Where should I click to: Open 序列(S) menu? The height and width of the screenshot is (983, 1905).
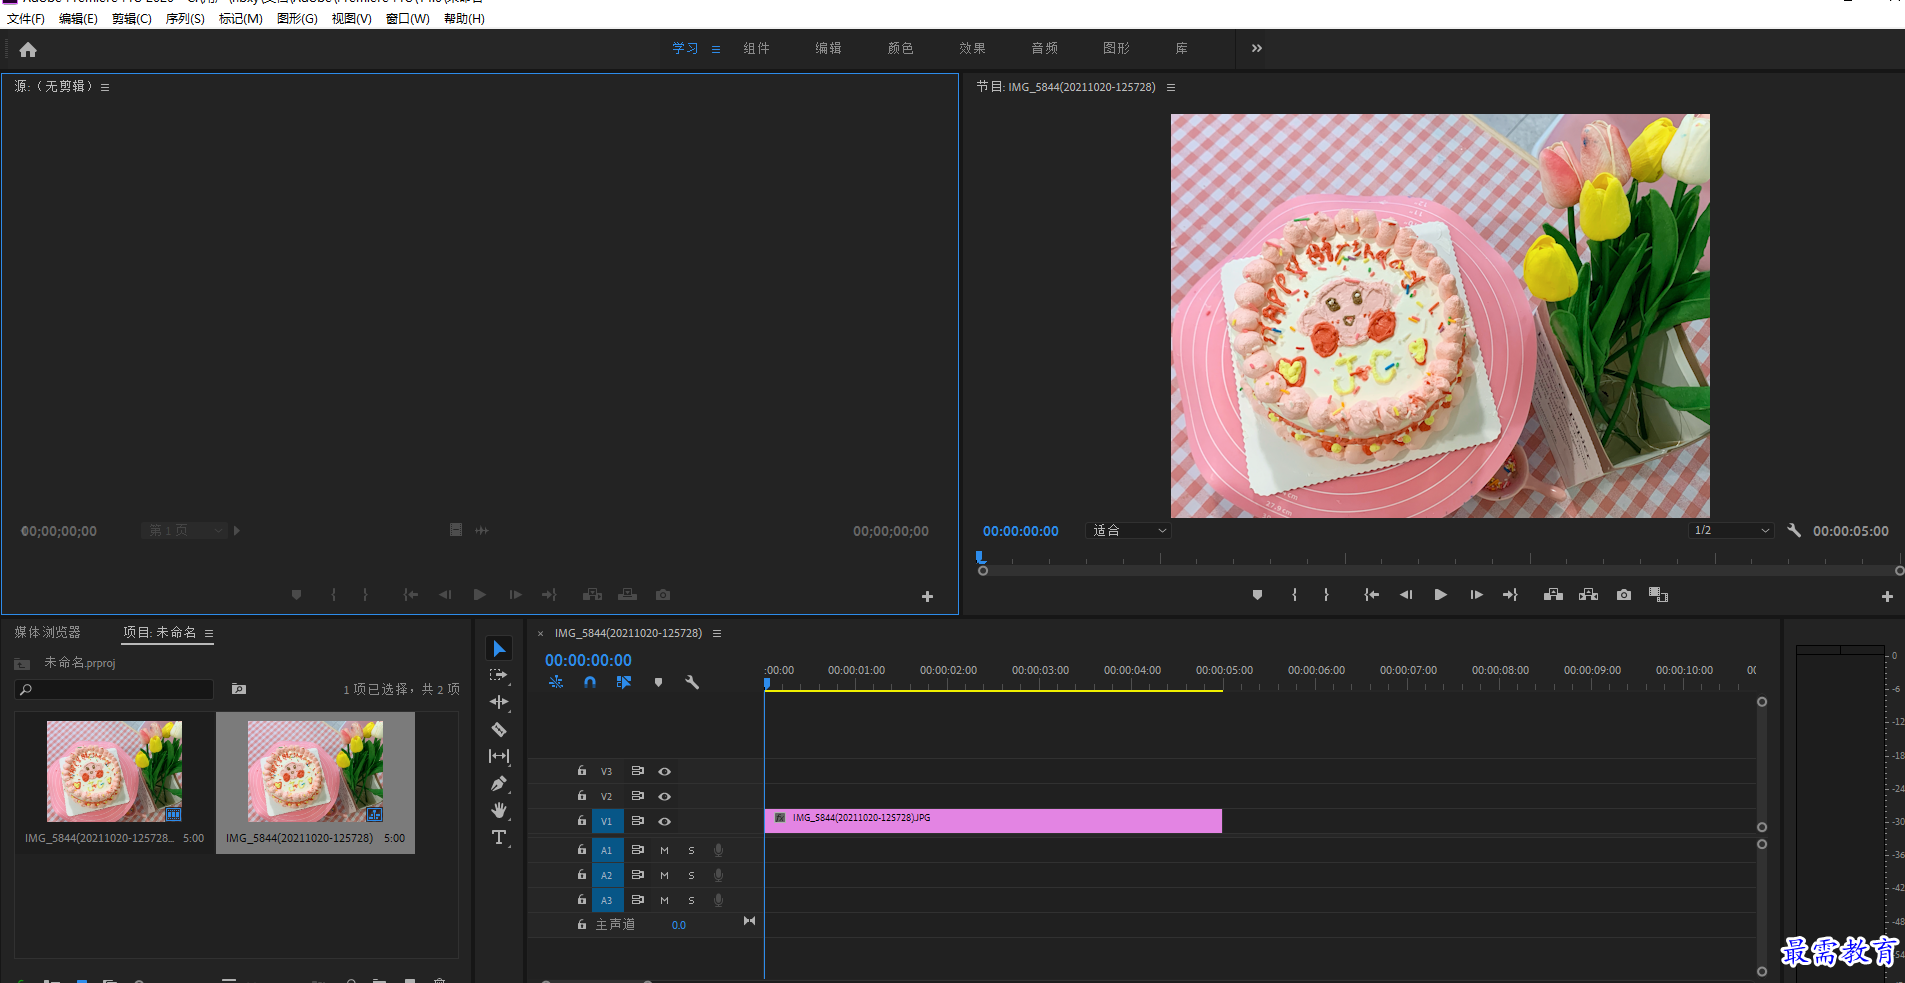[185, 19]
